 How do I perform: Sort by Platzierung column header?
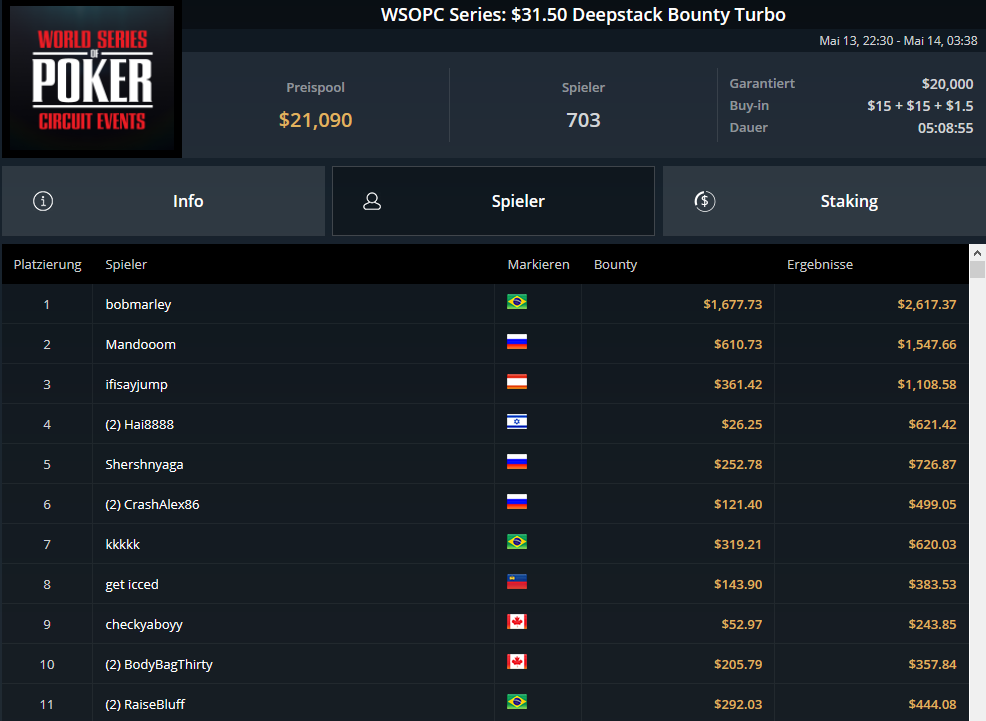click(48, 265)
